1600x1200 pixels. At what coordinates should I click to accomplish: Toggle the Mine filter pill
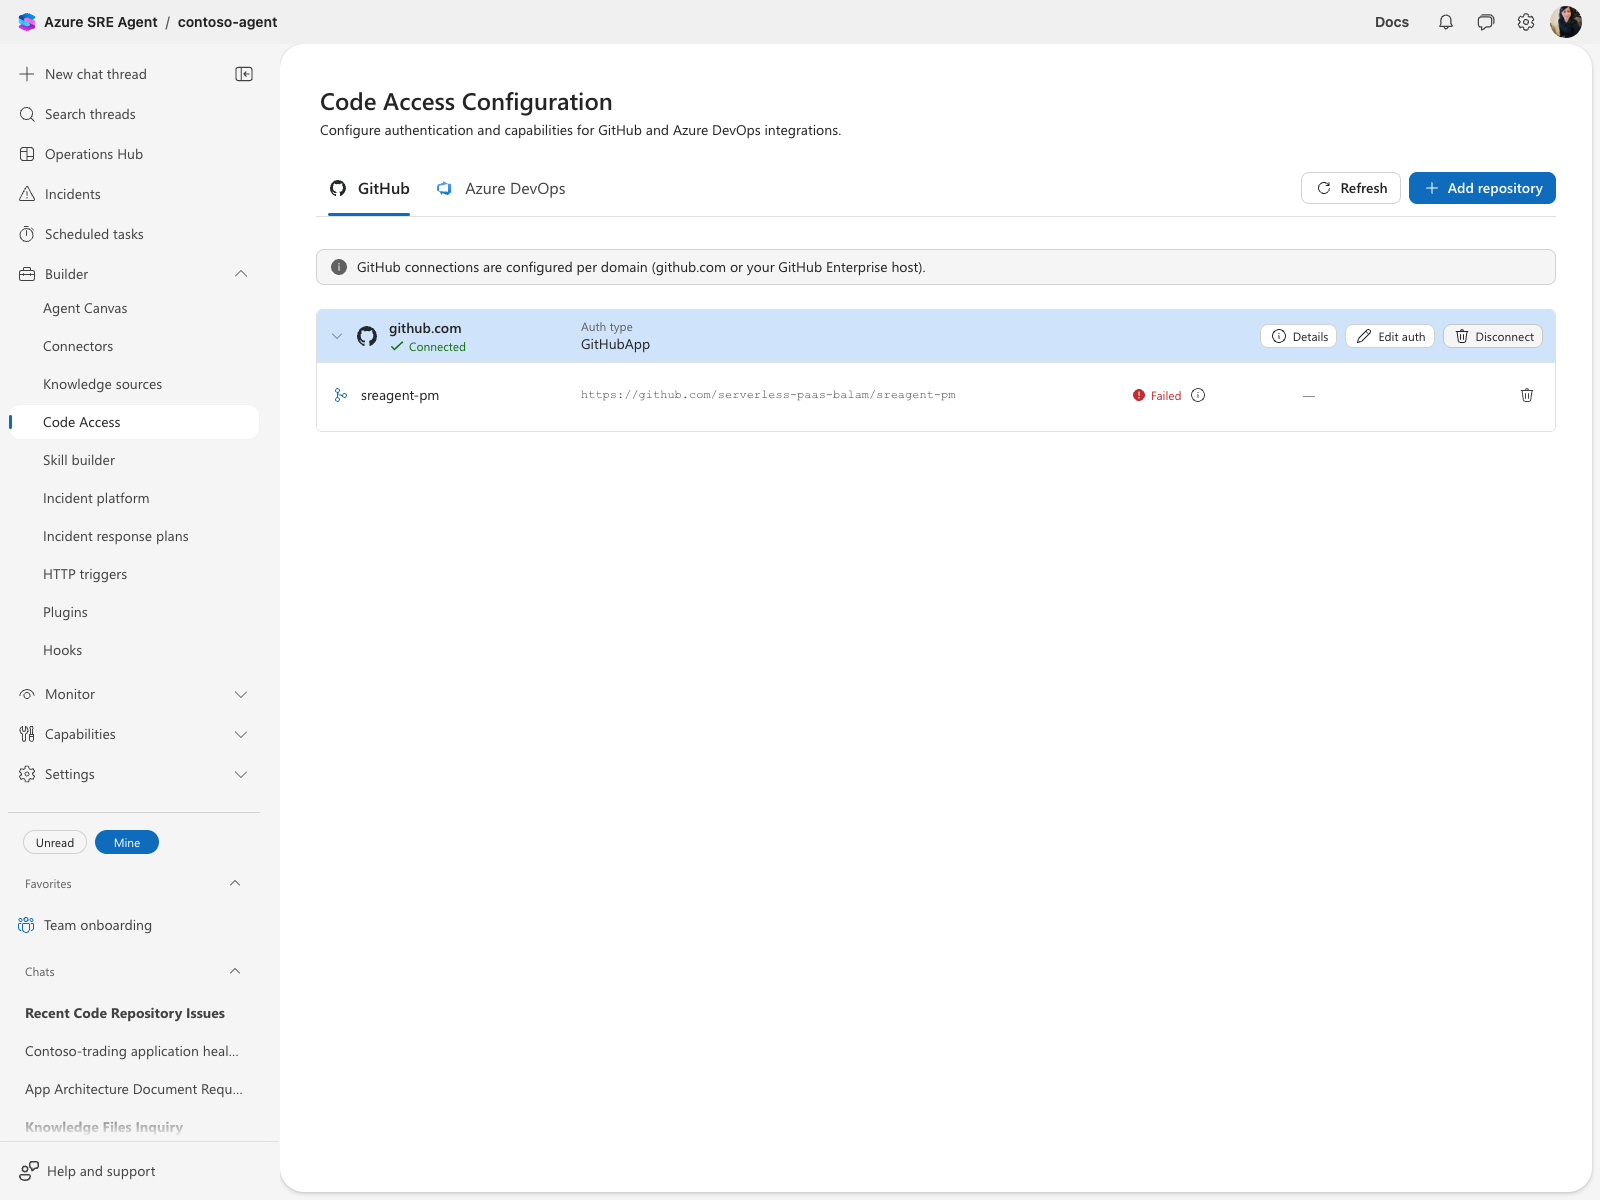click(127, 843)
